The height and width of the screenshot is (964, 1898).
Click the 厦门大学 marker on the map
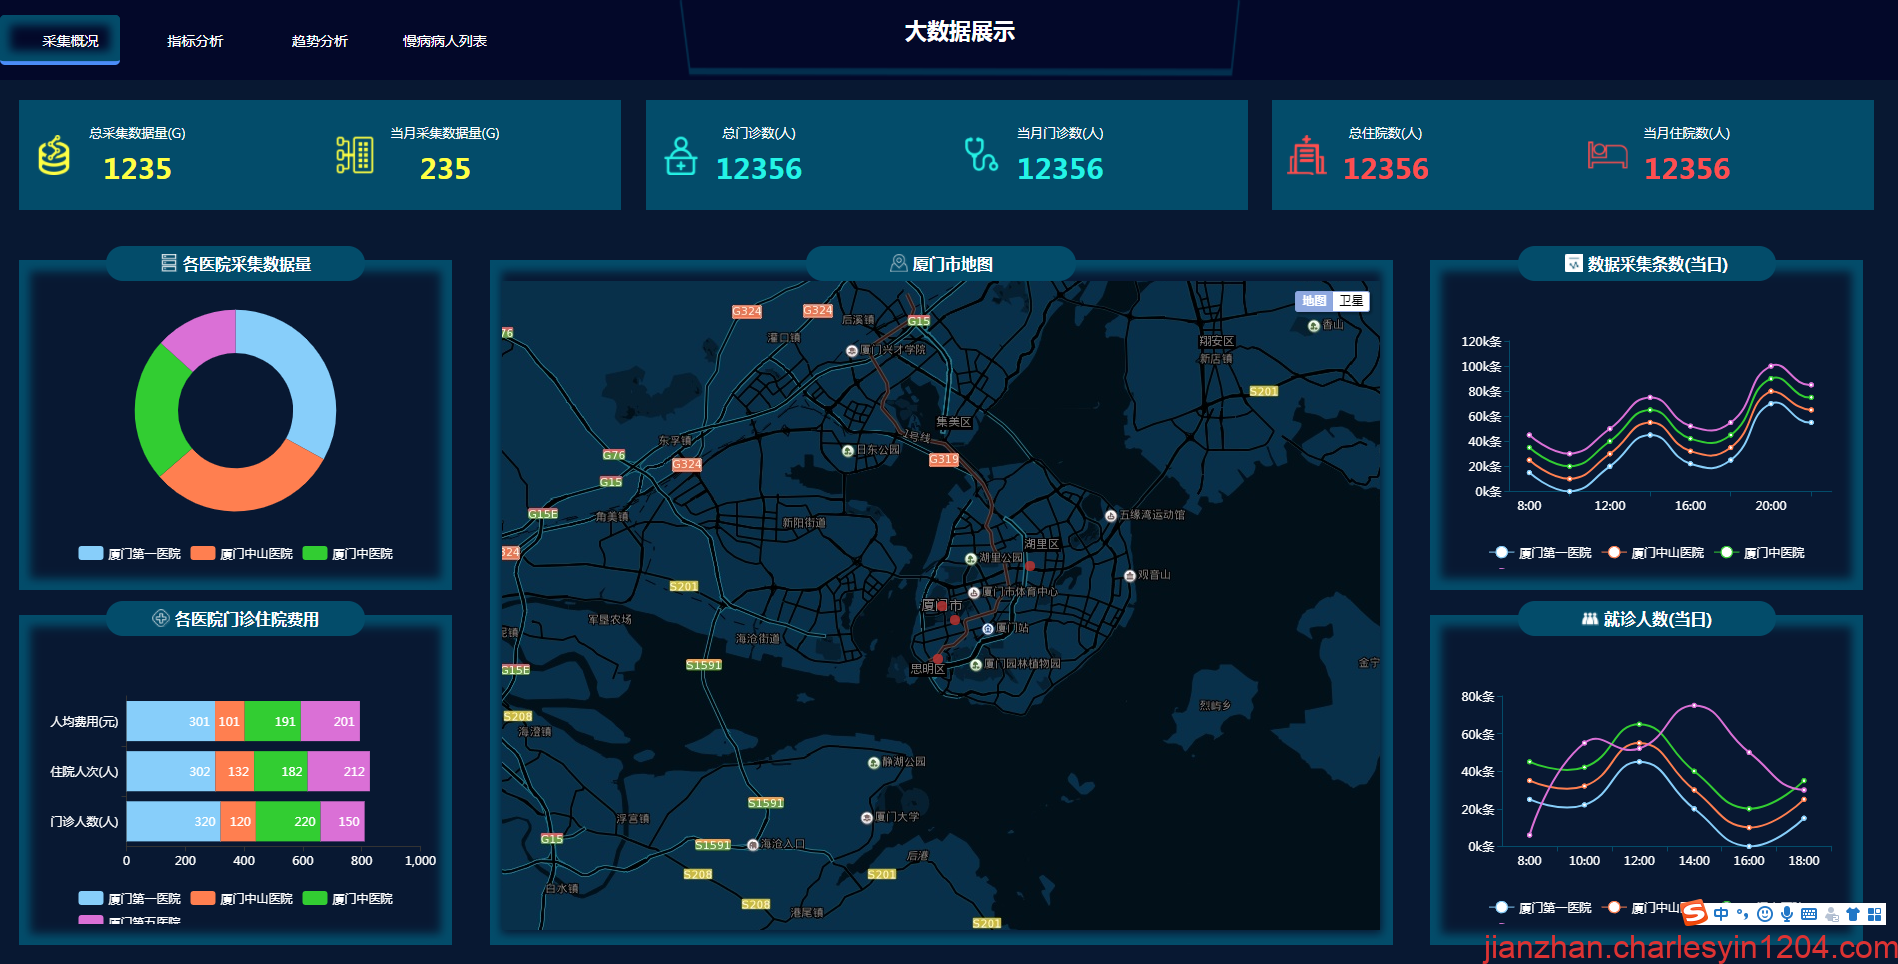(x=867, y=818)
